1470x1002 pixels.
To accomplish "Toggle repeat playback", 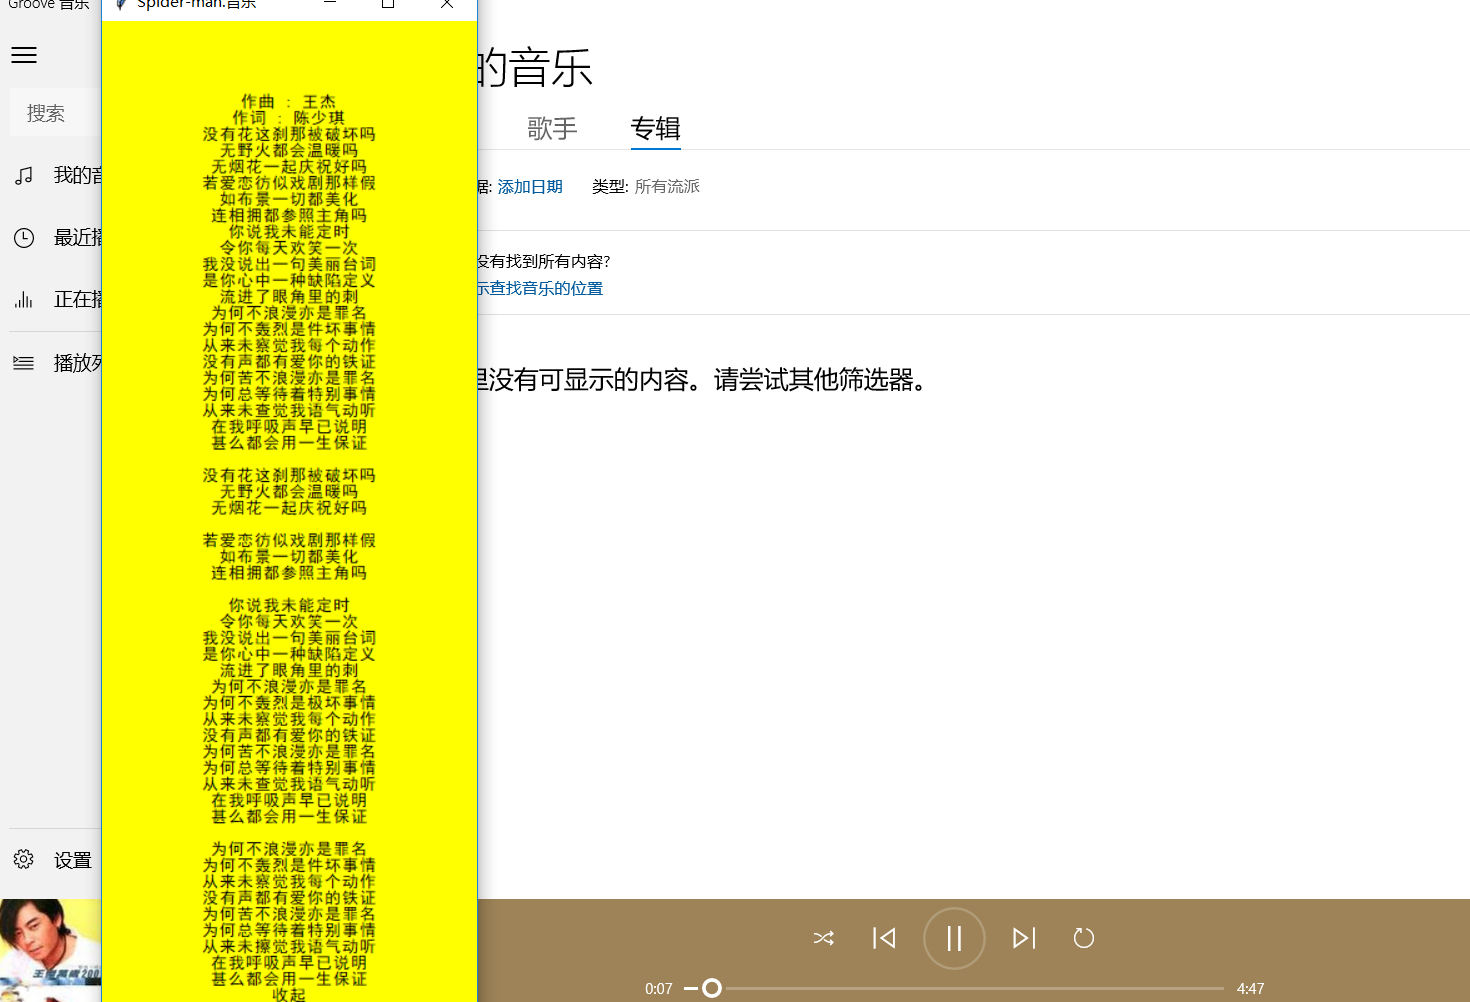I will point(1084,938).
